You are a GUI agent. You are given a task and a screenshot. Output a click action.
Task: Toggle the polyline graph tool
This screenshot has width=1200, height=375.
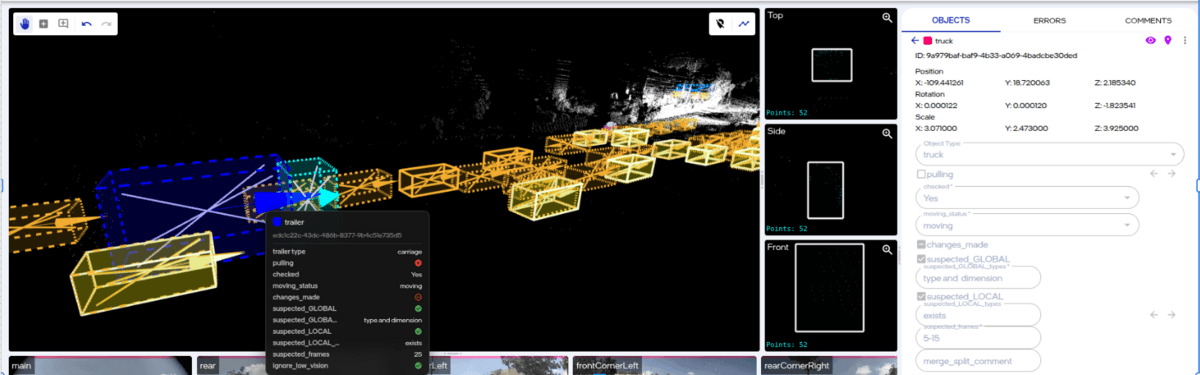pos(744,24)
